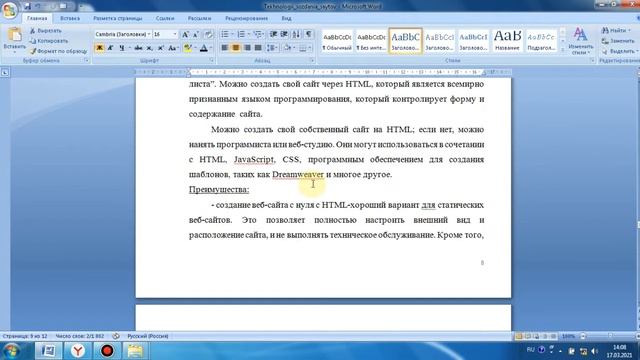Apply the Название style
The image size is (640, 360).
[x=507, y=41]
